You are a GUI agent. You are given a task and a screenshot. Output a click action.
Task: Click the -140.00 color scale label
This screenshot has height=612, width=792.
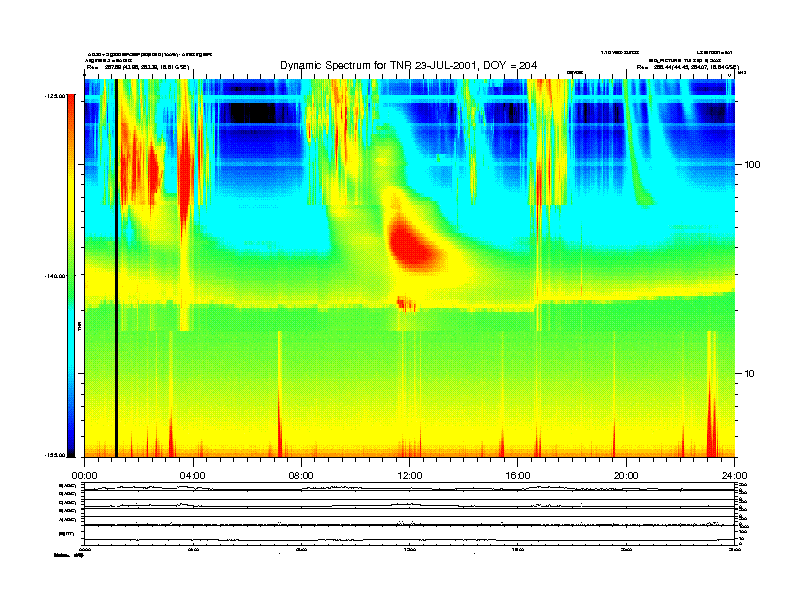(55, 276)
